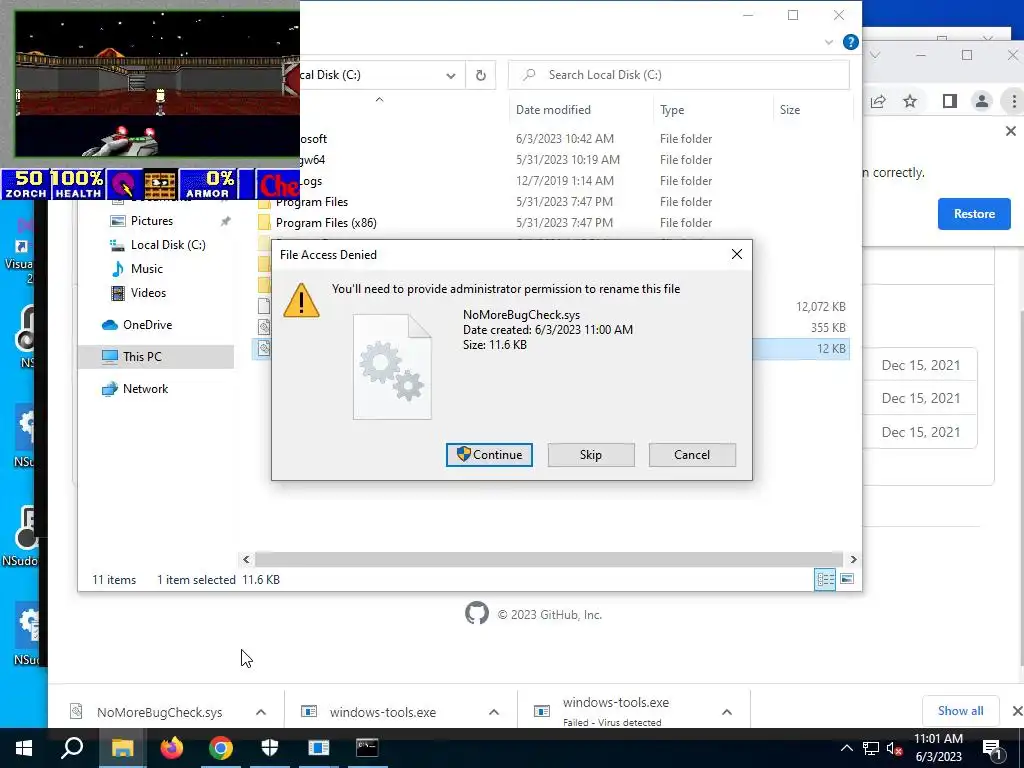
Task: Dismiss the Chrome restore notification
Action: pos(1011,131)
